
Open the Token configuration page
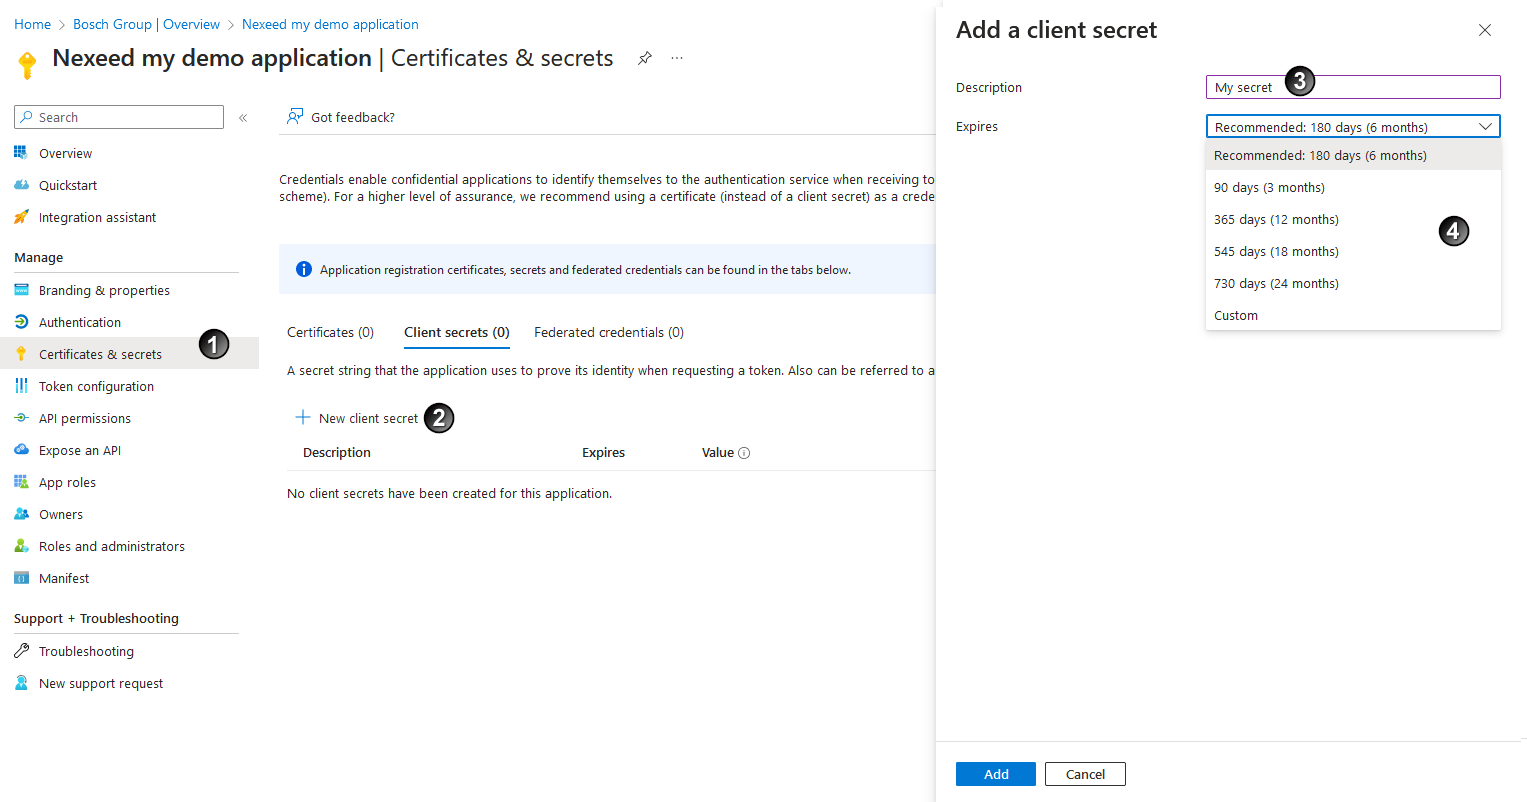[96, 385]
